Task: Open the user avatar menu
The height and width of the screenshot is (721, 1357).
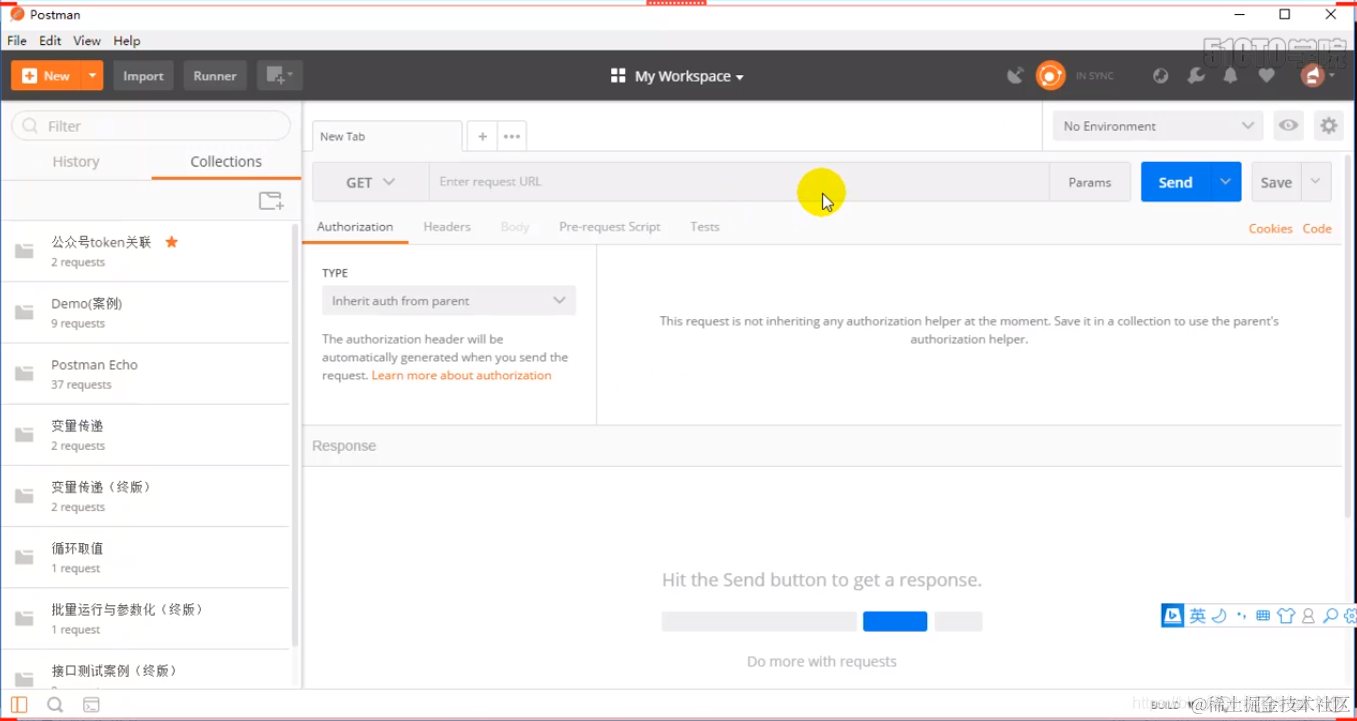Action: (x=1316, y=76)
